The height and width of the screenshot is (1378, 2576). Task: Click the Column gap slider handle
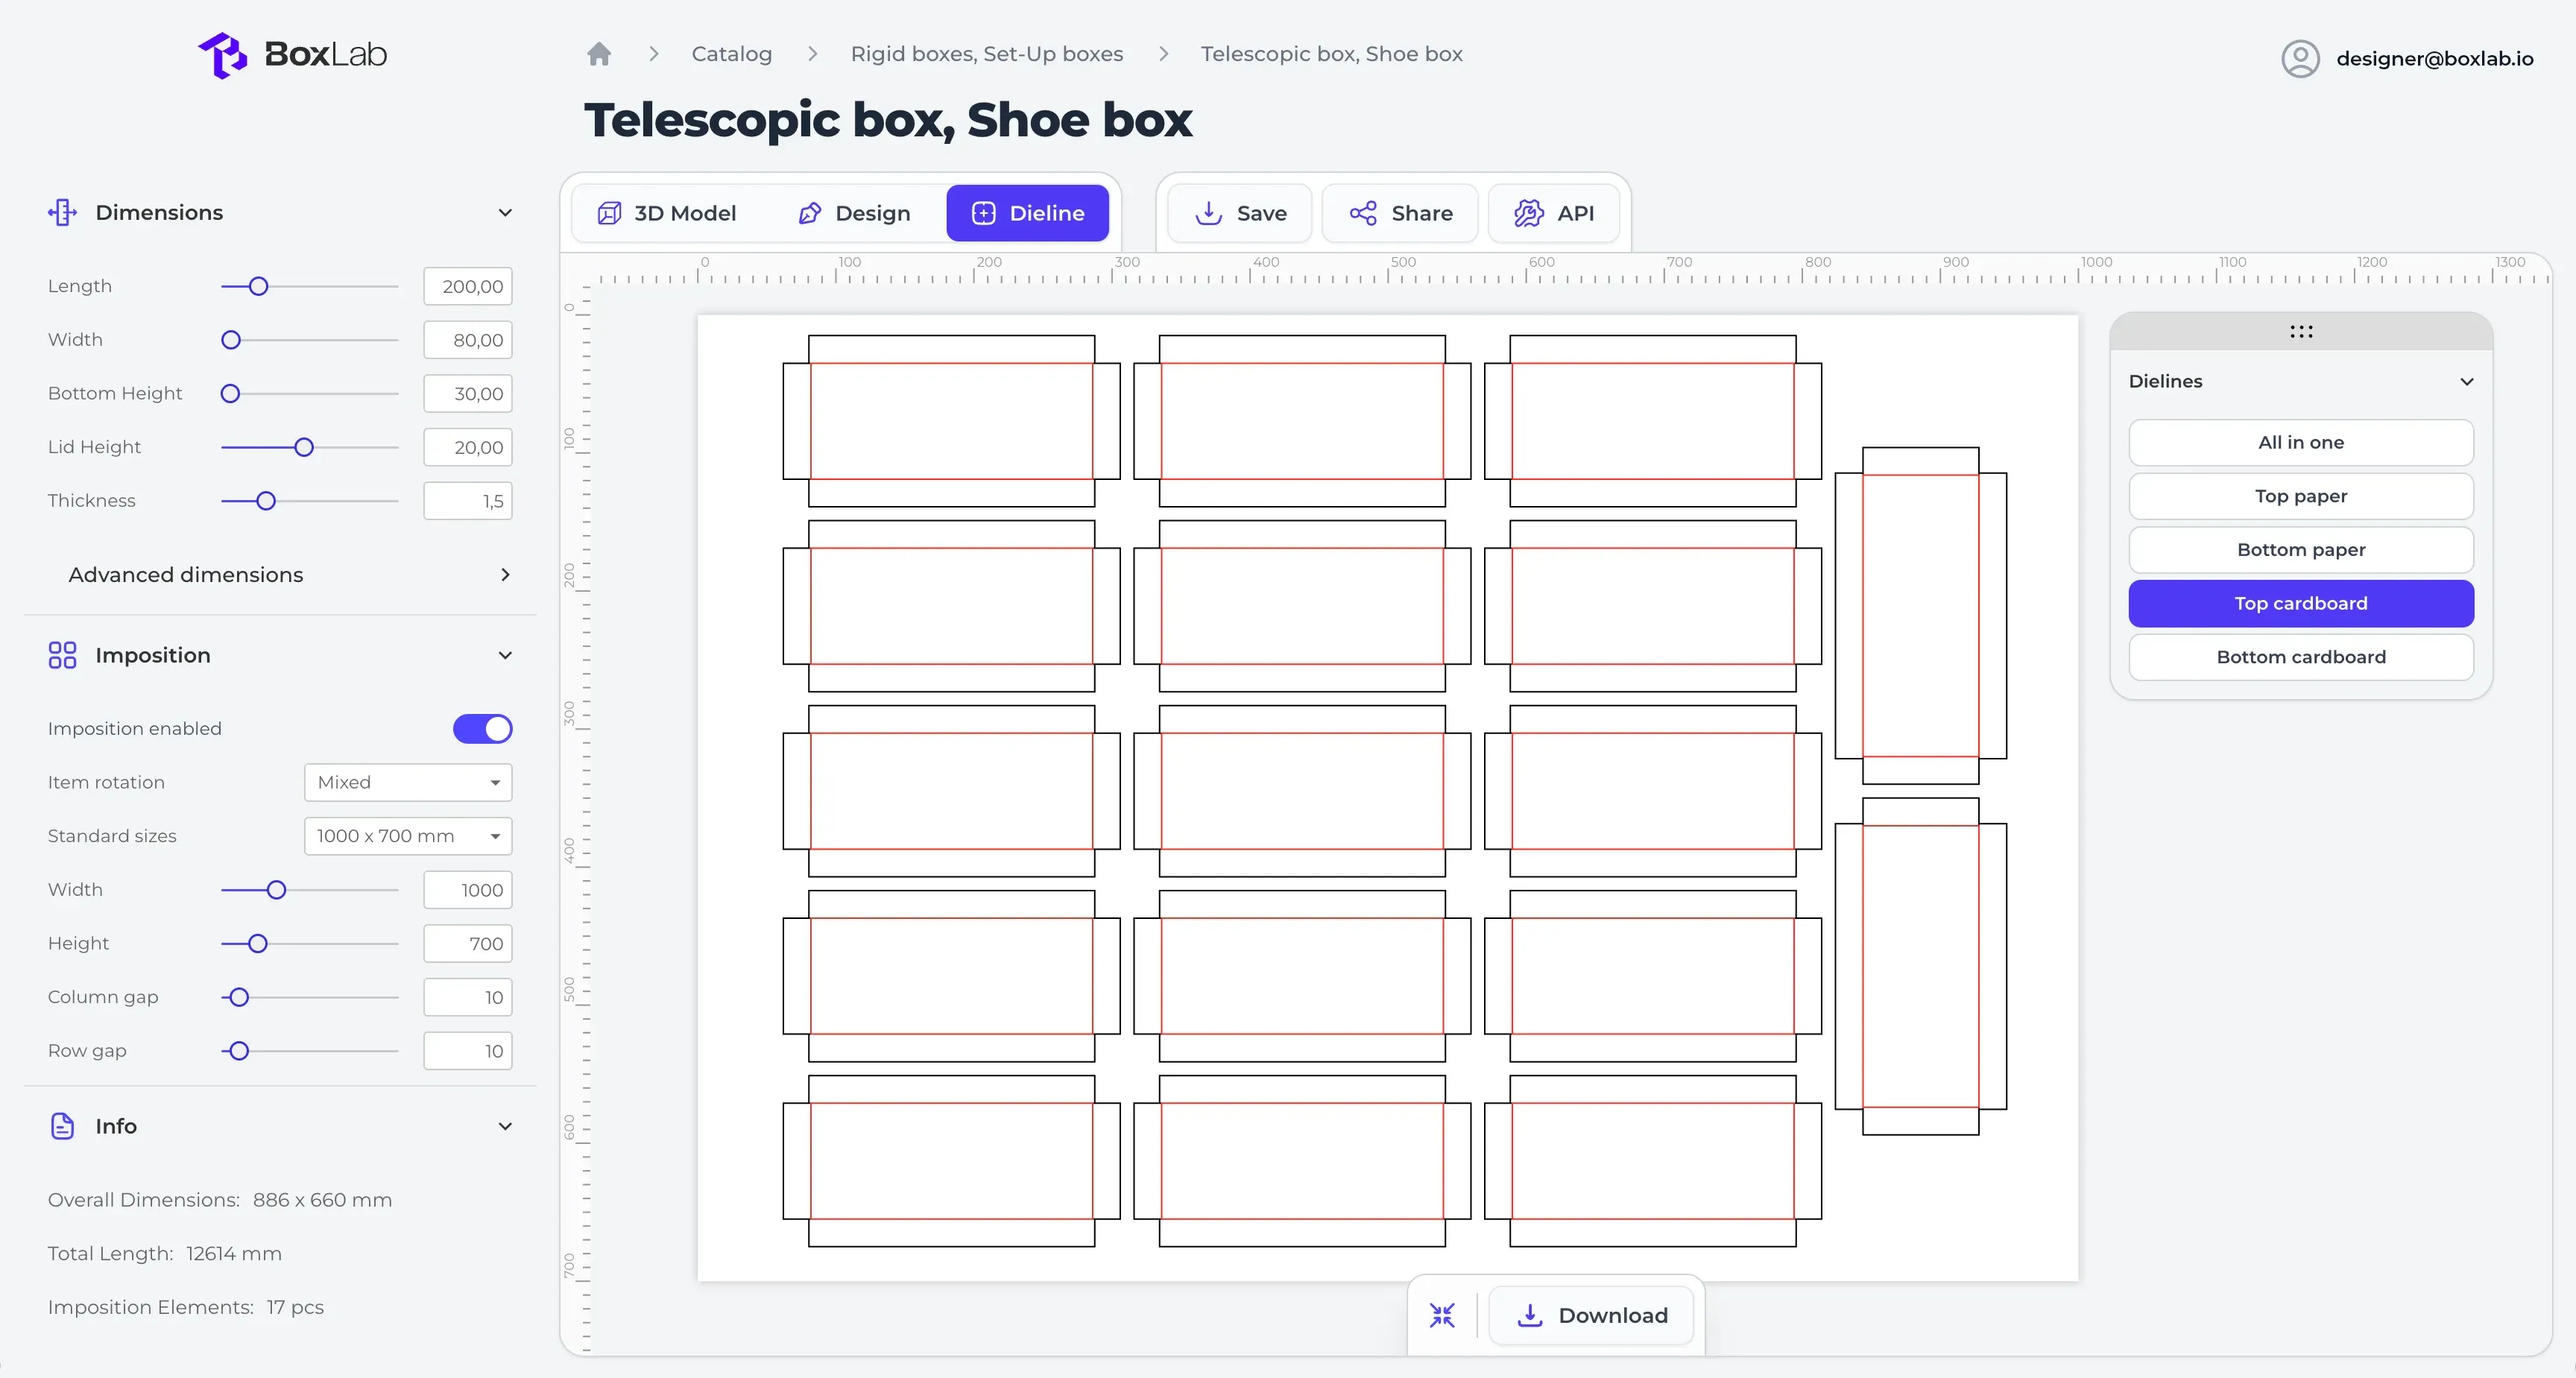point(239,997)
